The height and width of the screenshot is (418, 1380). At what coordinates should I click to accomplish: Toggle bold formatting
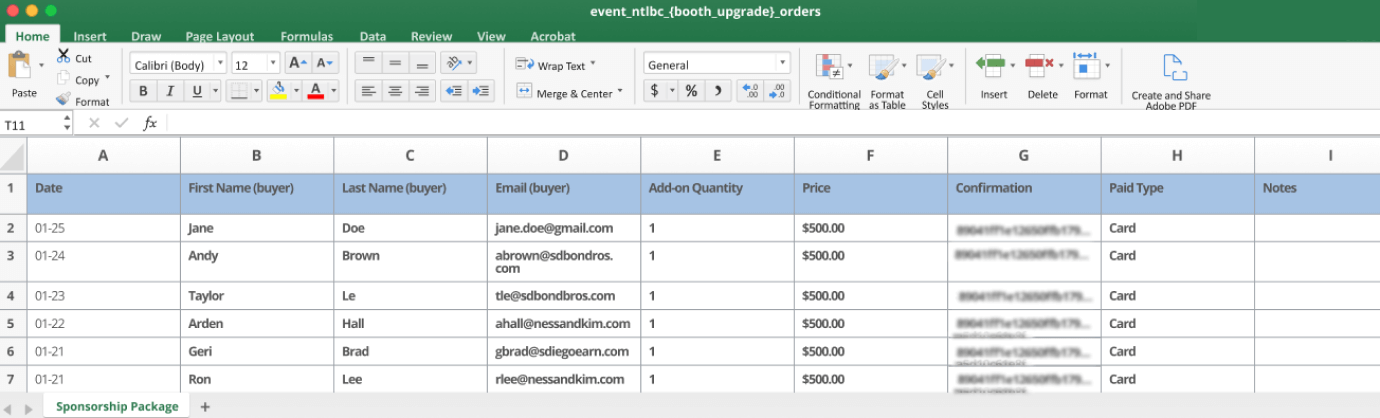click(144, 91)
